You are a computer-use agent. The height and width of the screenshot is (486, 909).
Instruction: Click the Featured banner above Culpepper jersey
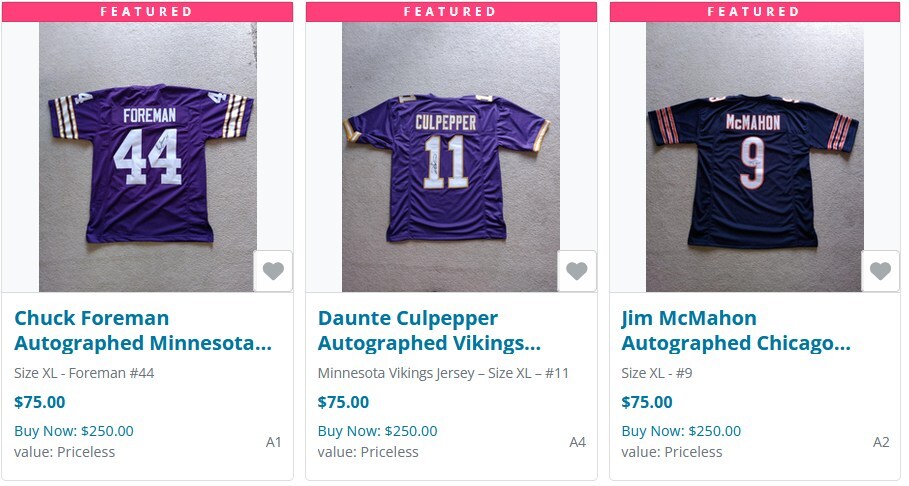point(450,12)
